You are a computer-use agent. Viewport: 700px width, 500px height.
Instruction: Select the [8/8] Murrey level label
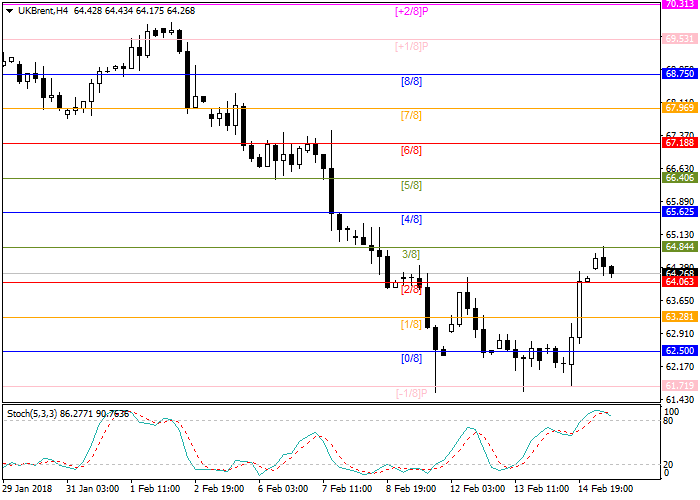(411, 81)
